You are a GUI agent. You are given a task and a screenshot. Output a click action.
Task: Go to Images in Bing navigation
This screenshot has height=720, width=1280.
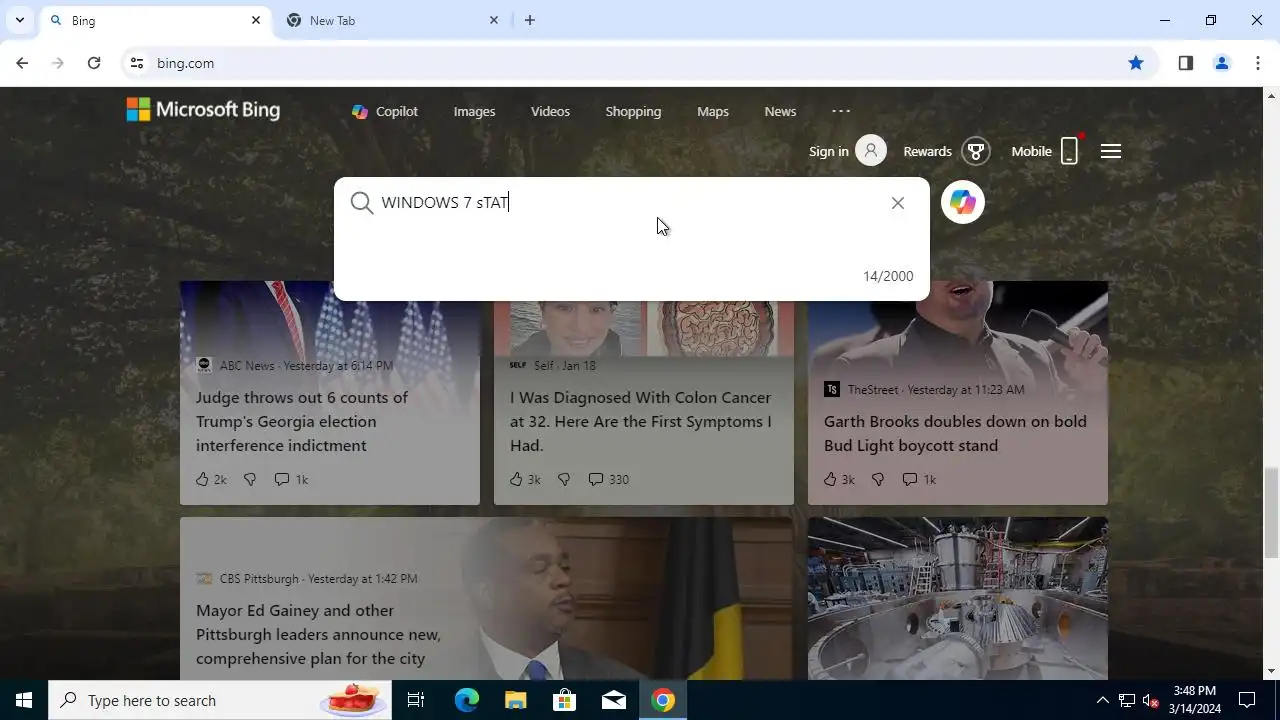click(x=474, y=111)
